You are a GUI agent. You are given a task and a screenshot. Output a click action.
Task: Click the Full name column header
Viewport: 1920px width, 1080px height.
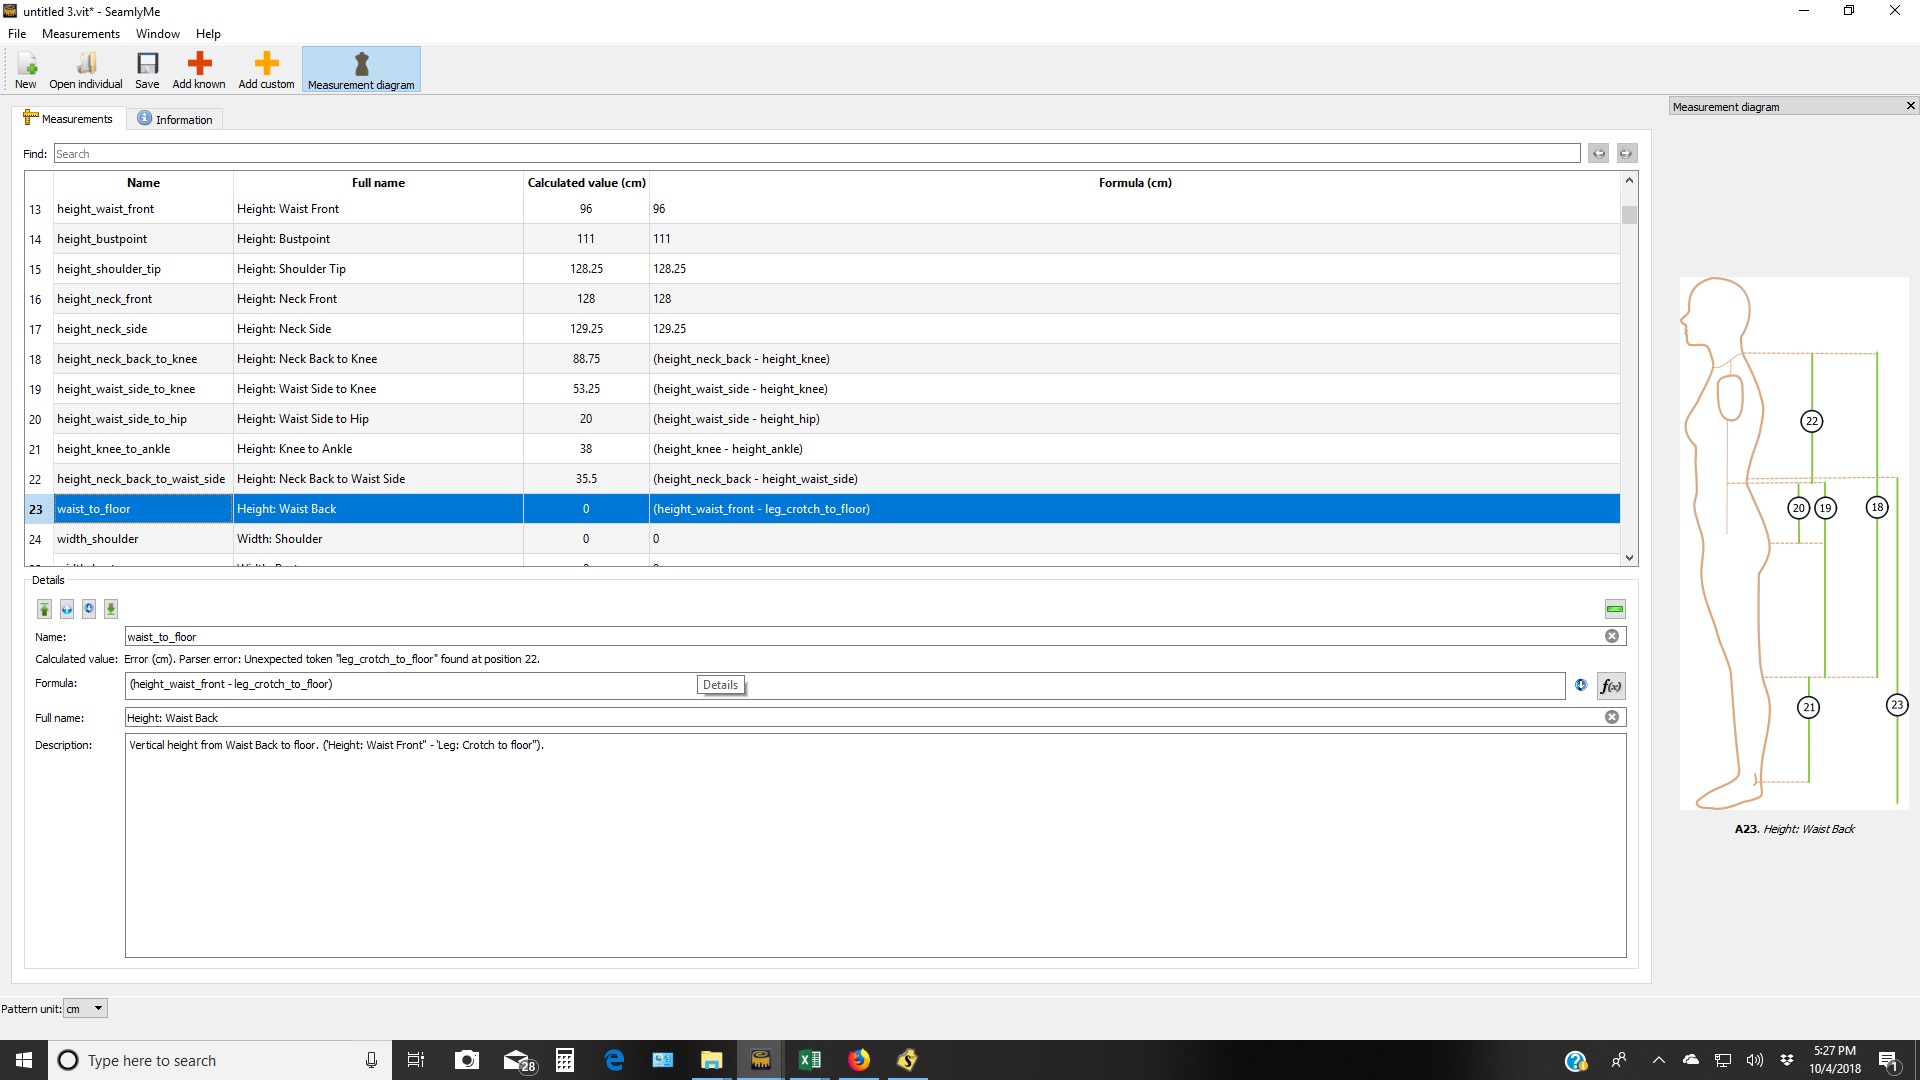pos(378,182)
